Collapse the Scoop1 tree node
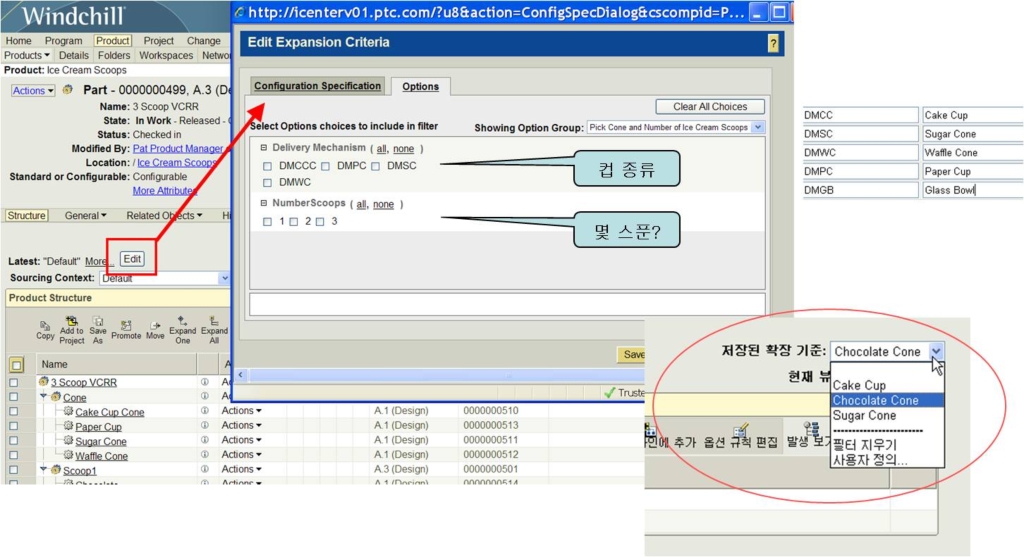The height and width of the screenshot is (557, 1024). coord(43,469)
